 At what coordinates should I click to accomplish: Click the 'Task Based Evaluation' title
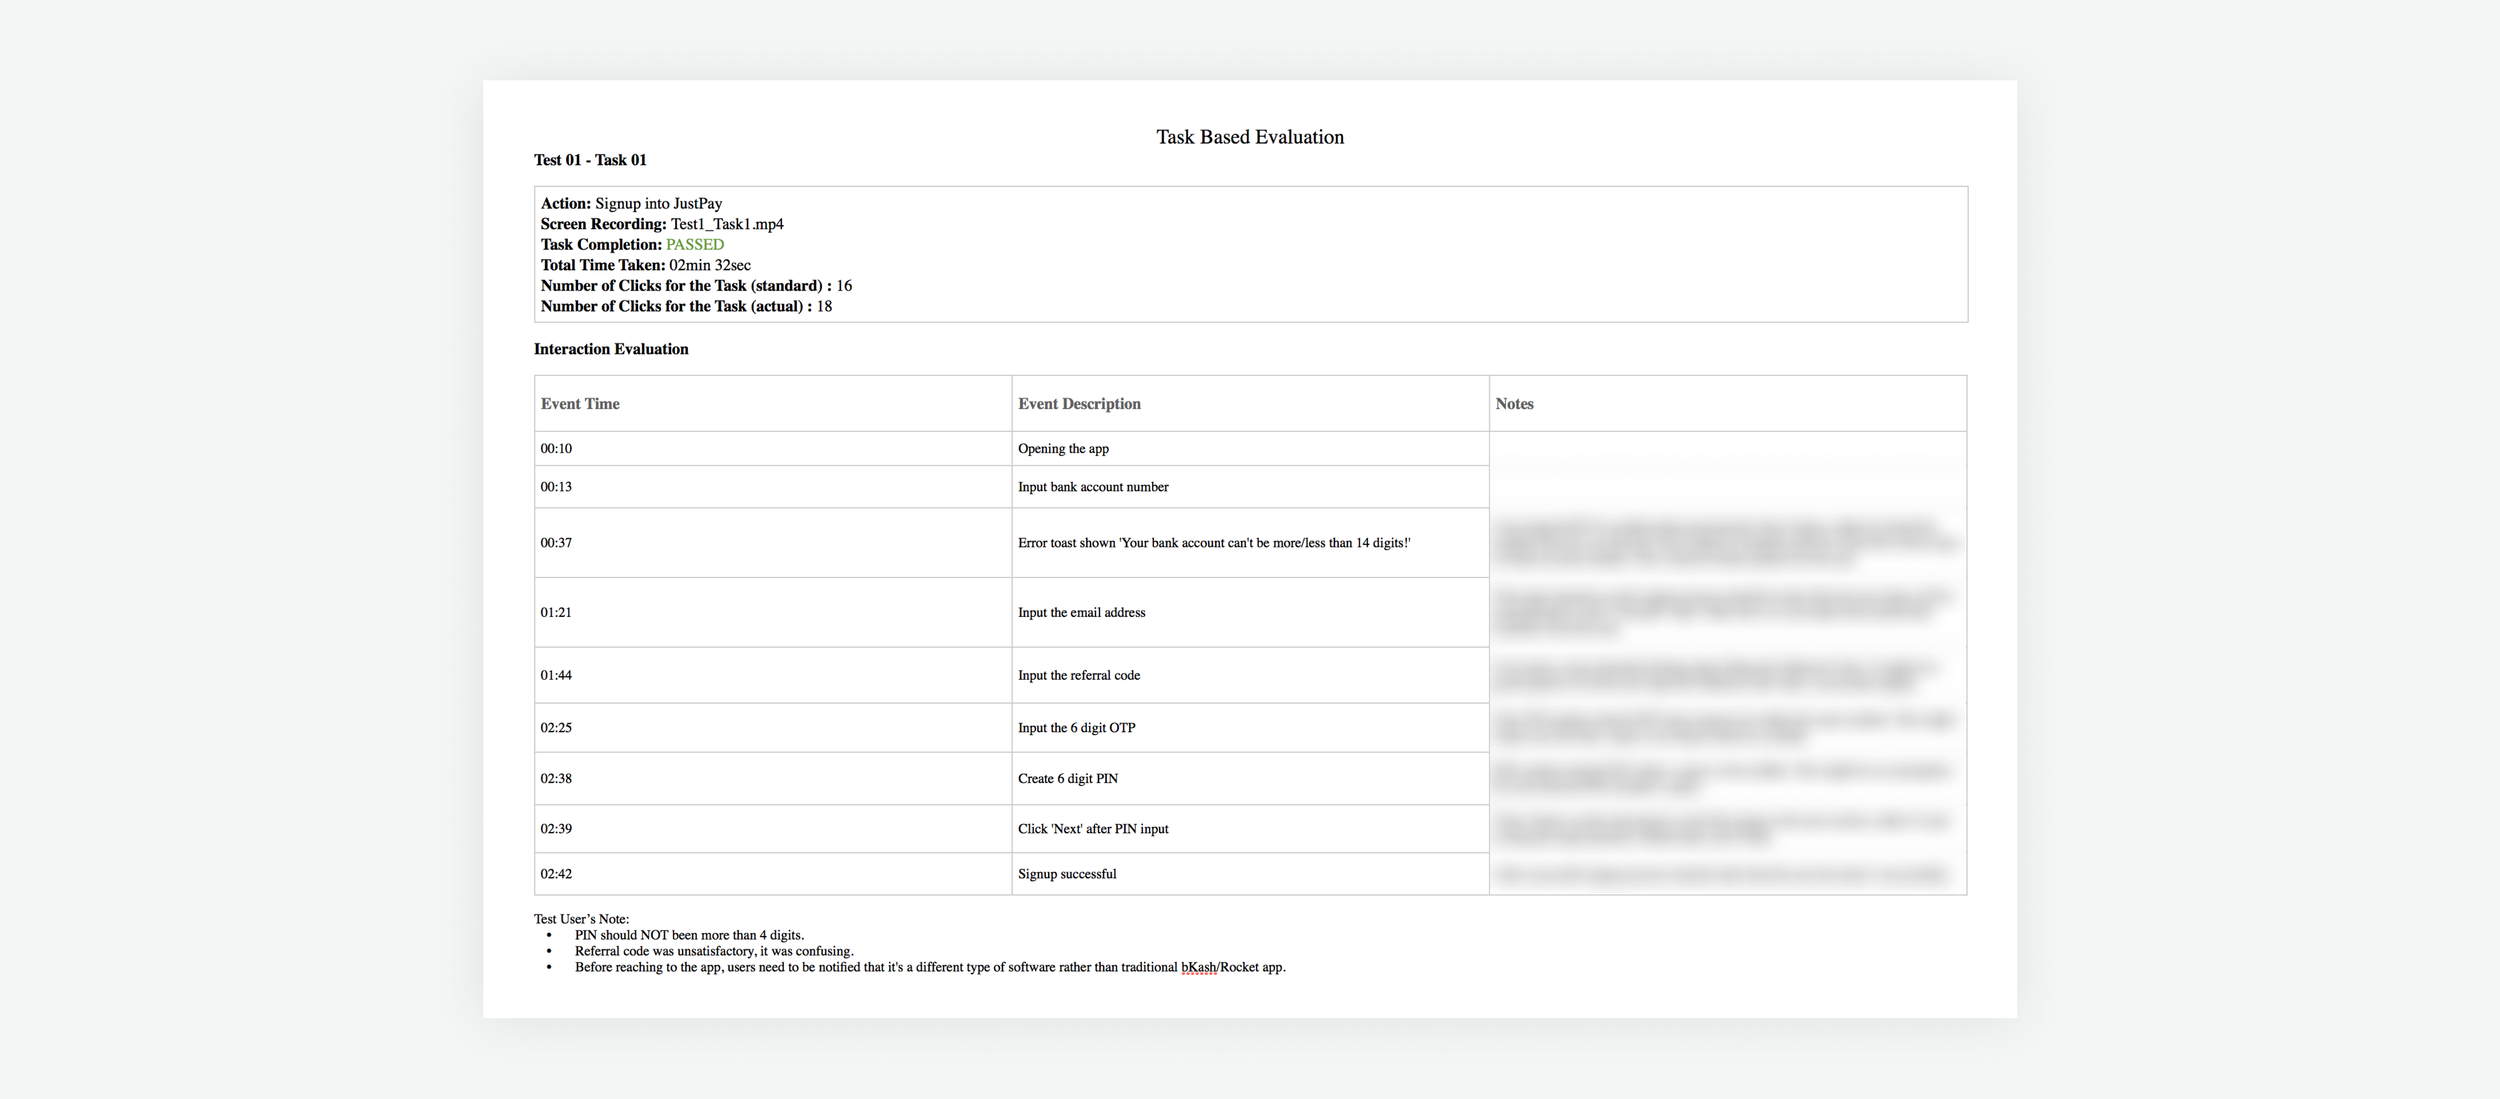pos(1249,137)
